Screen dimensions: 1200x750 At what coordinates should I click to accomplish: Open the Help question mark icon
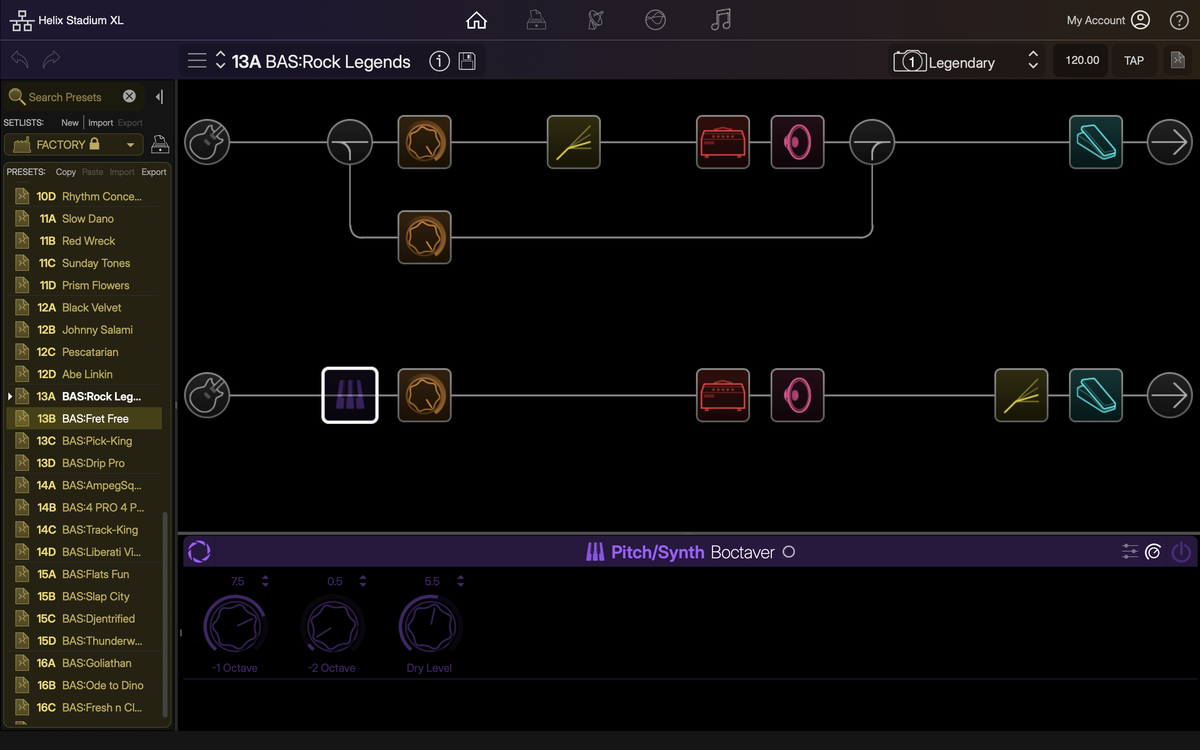click(x=1179, y=20)
